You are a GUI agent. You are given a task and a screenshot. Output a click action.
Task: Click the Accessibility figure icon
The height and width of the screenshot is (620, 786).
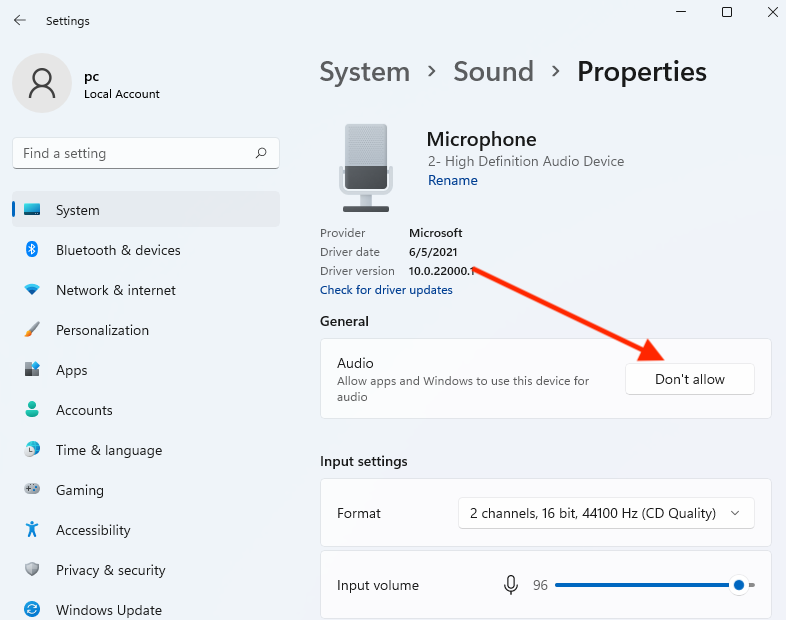pos(32,530)
